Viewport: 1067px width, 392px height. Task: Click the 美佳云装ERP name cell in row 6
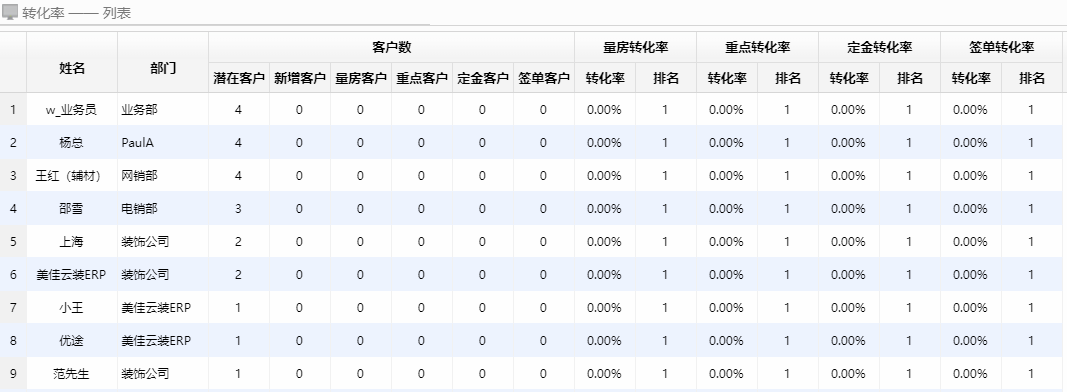(71, 275)
